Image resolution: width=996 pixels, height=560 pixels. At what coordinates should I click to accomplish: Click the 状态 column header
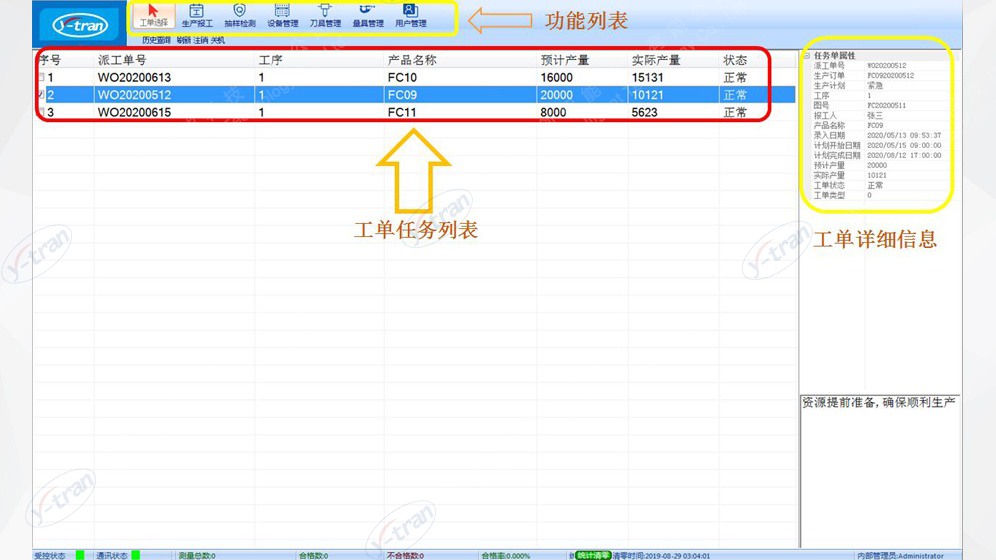coord(735,60)
